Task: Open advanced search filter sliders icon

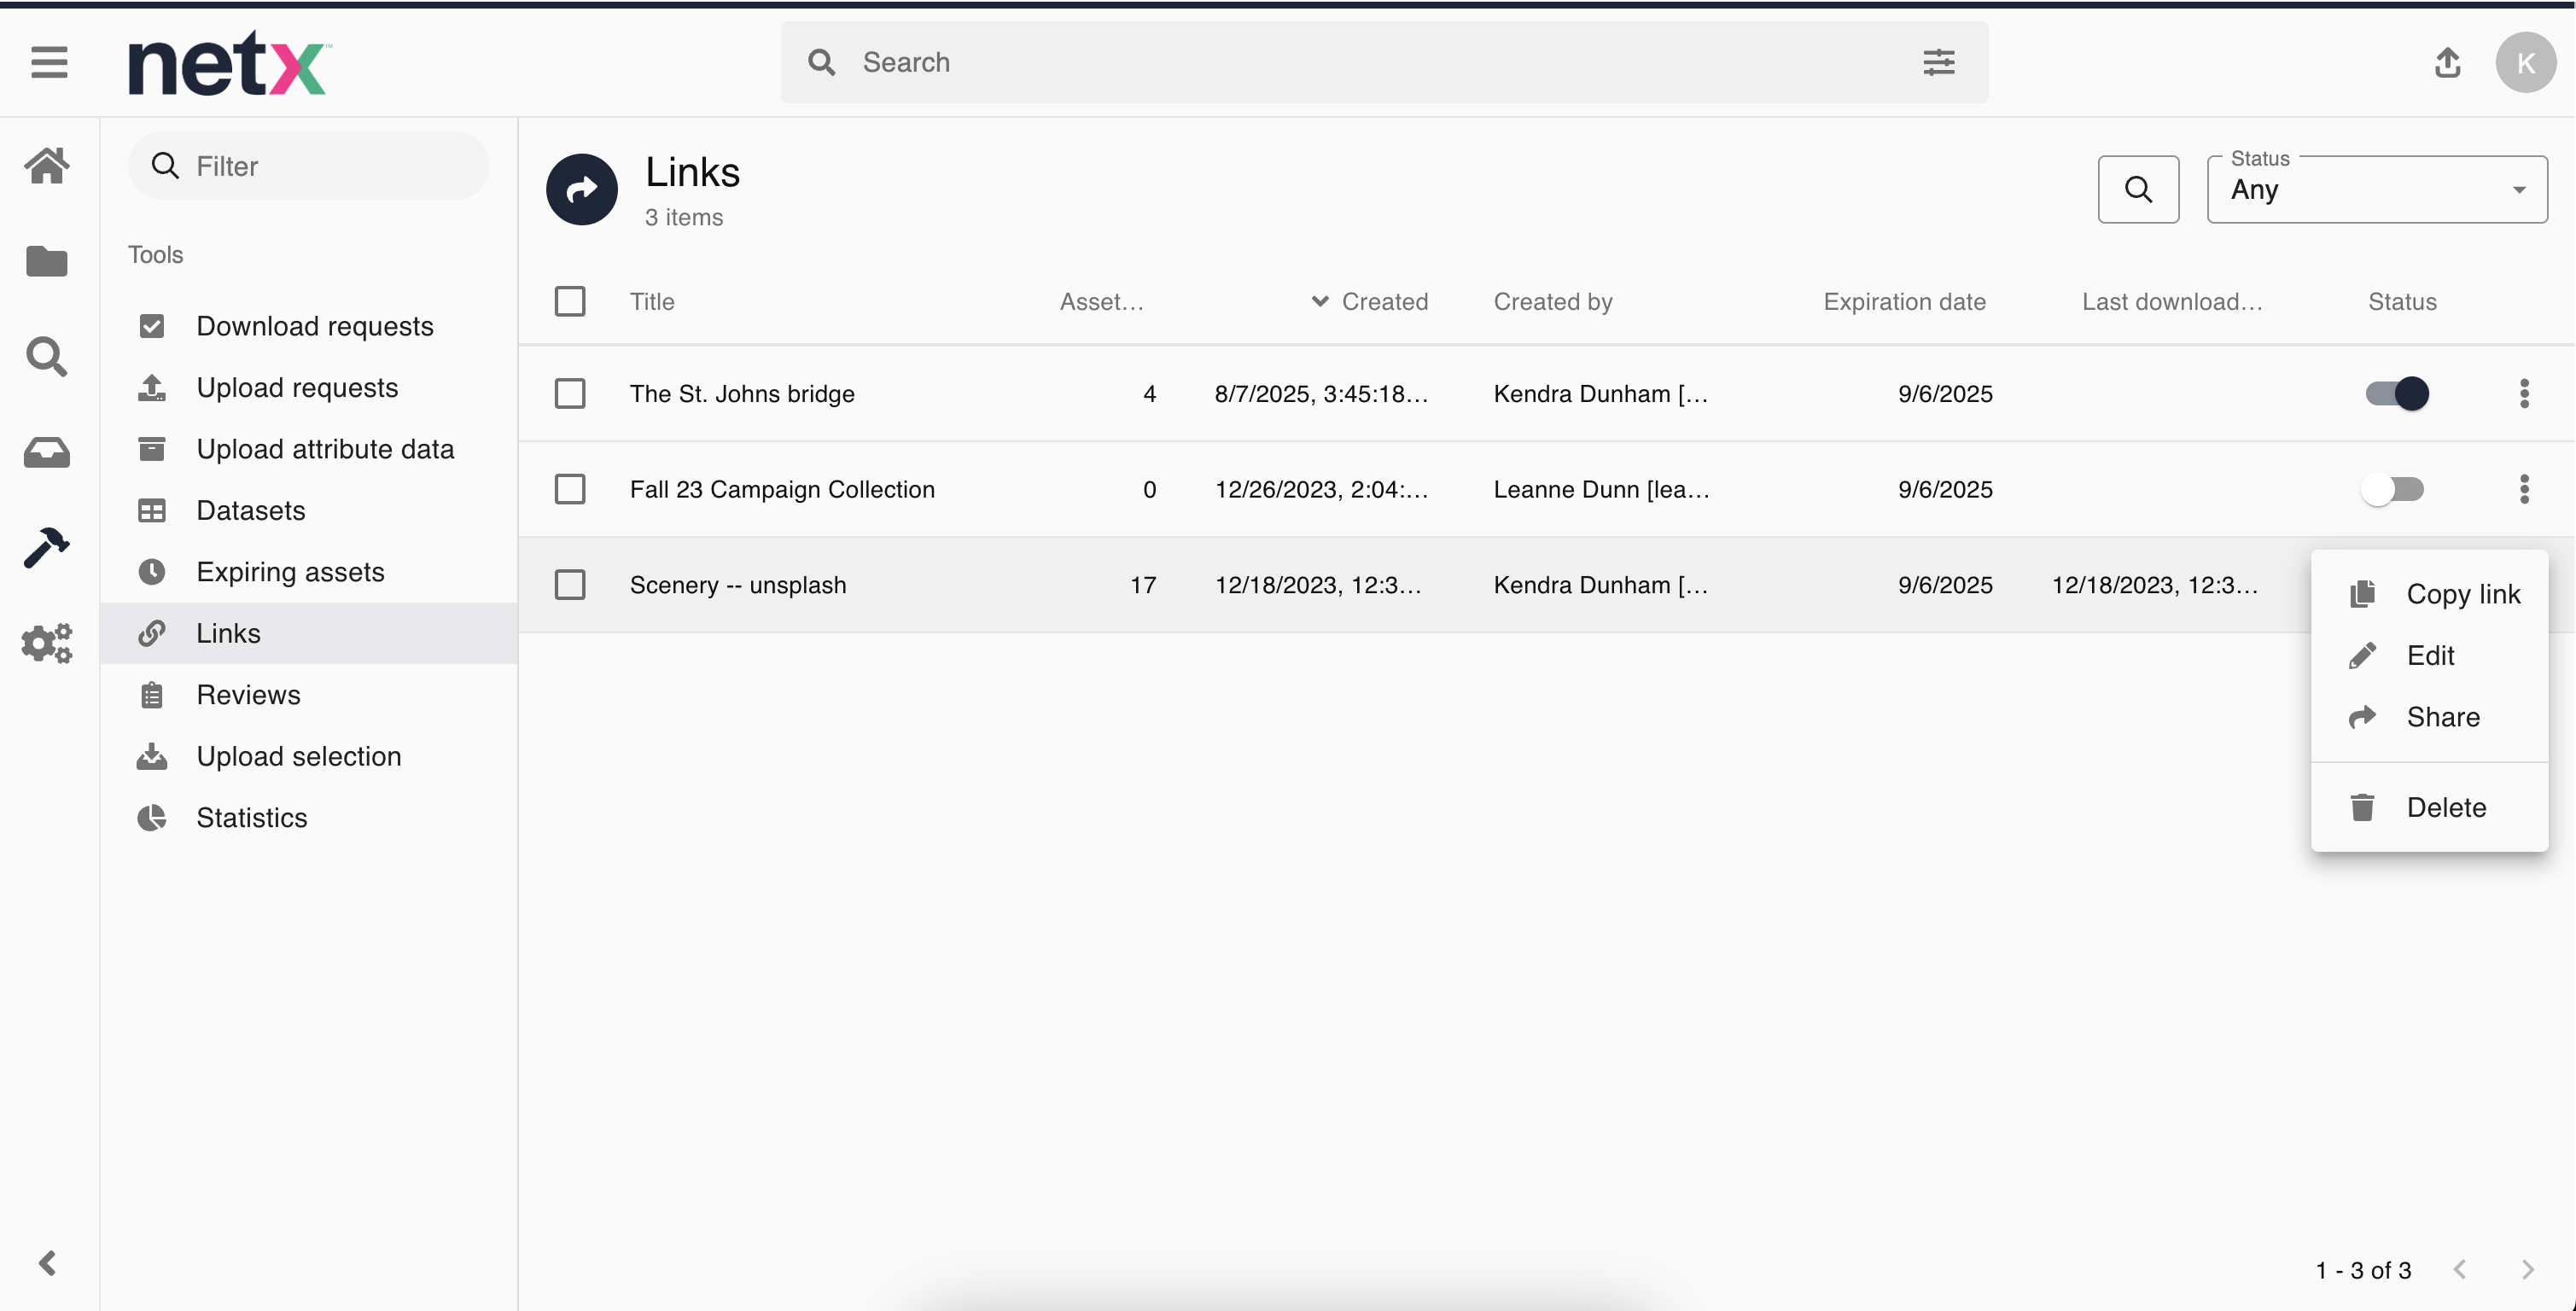Action: pyautogui.click(x=1938, y=63)
